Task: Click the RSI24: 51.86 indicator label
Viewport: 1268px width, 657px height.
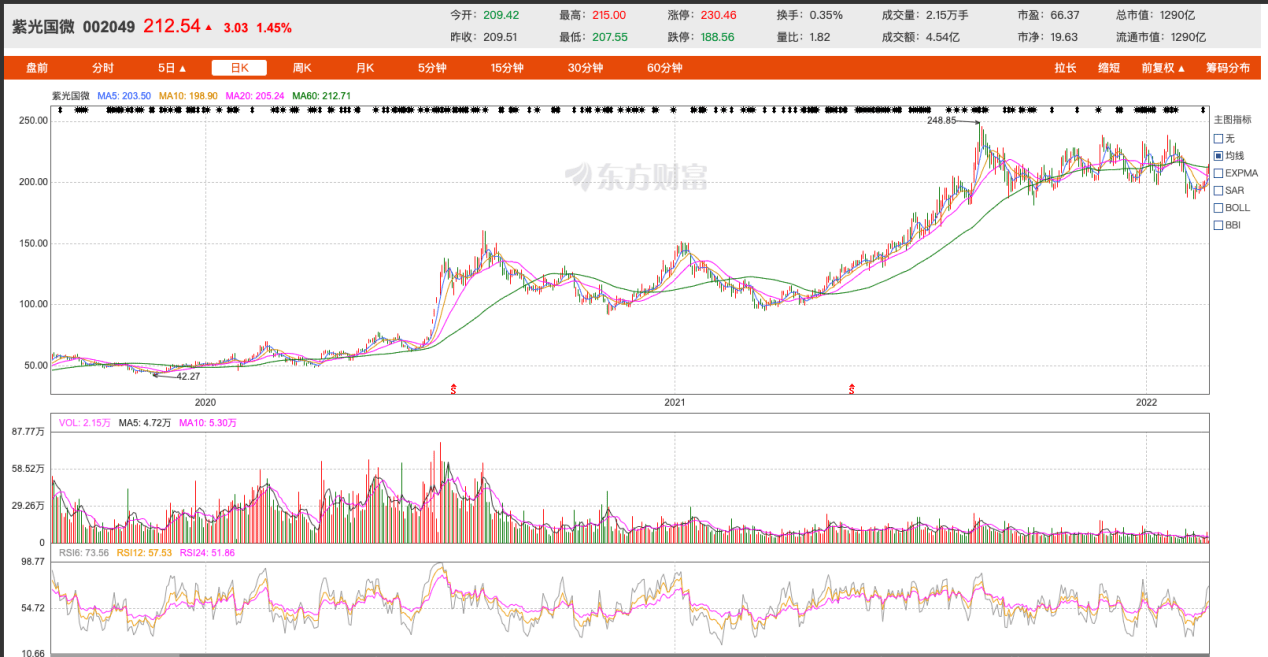Action: click(207, 552)
